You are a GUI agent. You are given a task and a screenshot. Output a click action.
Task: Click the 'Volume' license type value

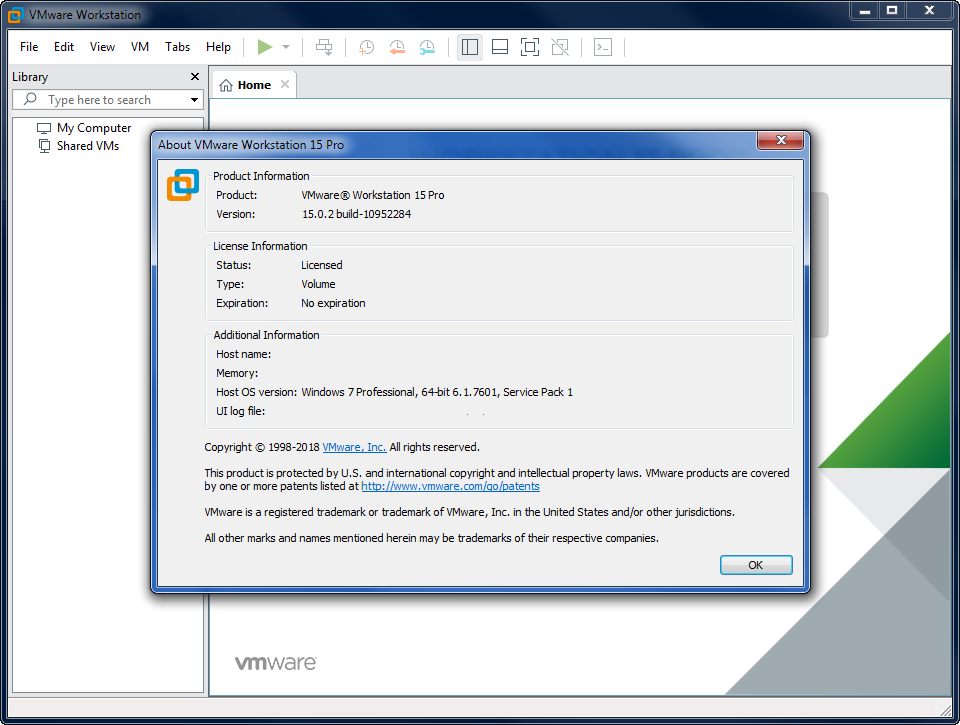[318, 284]
